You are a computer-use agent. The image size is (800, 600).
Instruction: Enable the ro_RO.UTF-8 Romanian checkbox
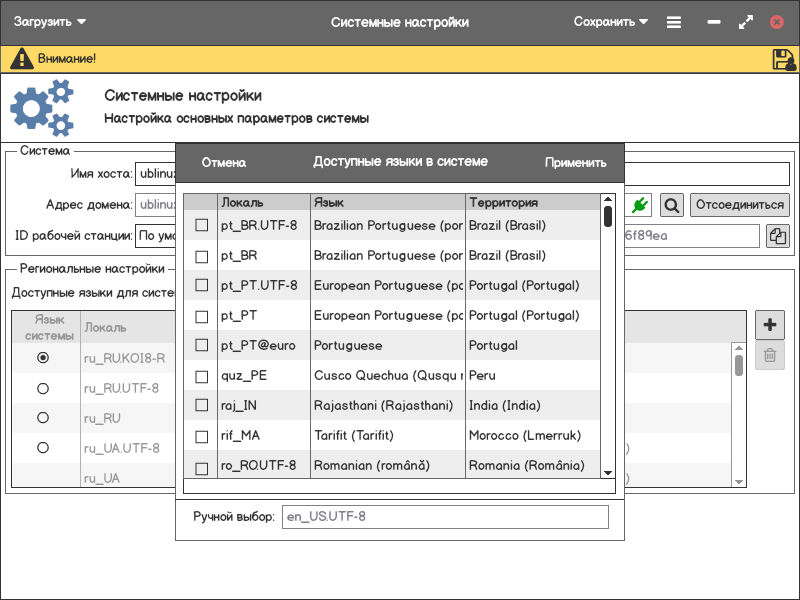[x=201, y=466]
